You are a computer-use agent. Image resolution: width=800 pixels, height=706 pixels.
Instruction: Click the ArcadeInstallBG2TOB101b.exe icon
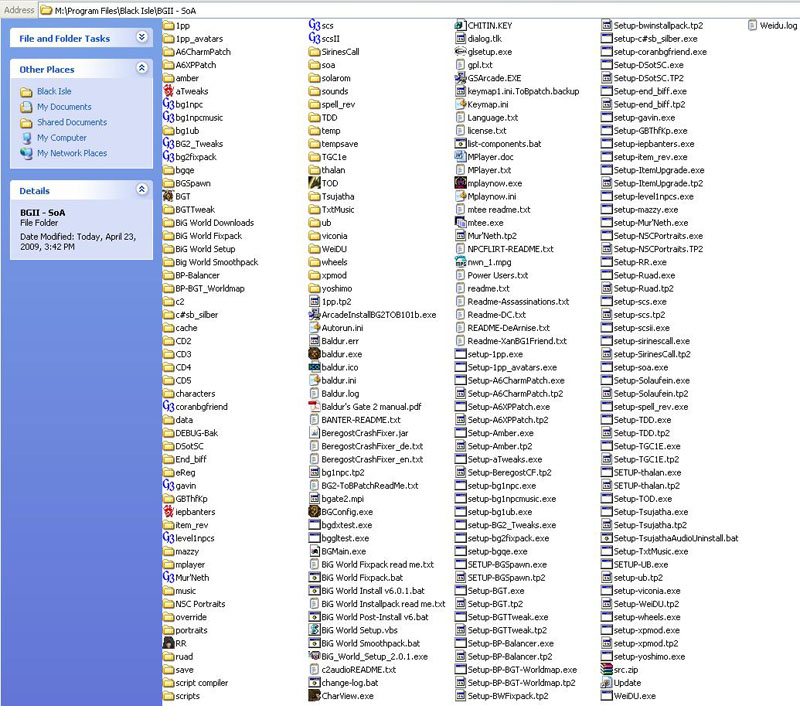pos(314,315)
